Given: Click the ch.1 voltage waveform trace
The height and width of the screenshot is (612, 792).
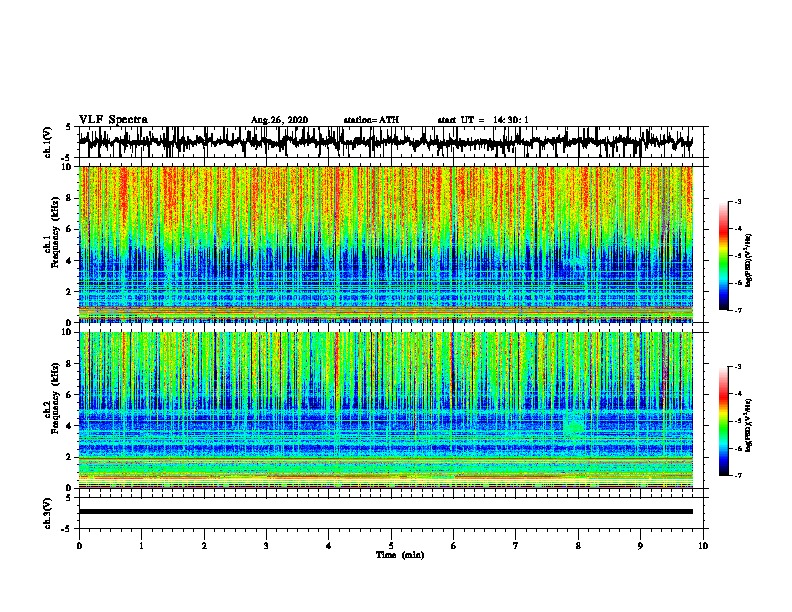Looking at the screenshot, I should click(385, 142).
